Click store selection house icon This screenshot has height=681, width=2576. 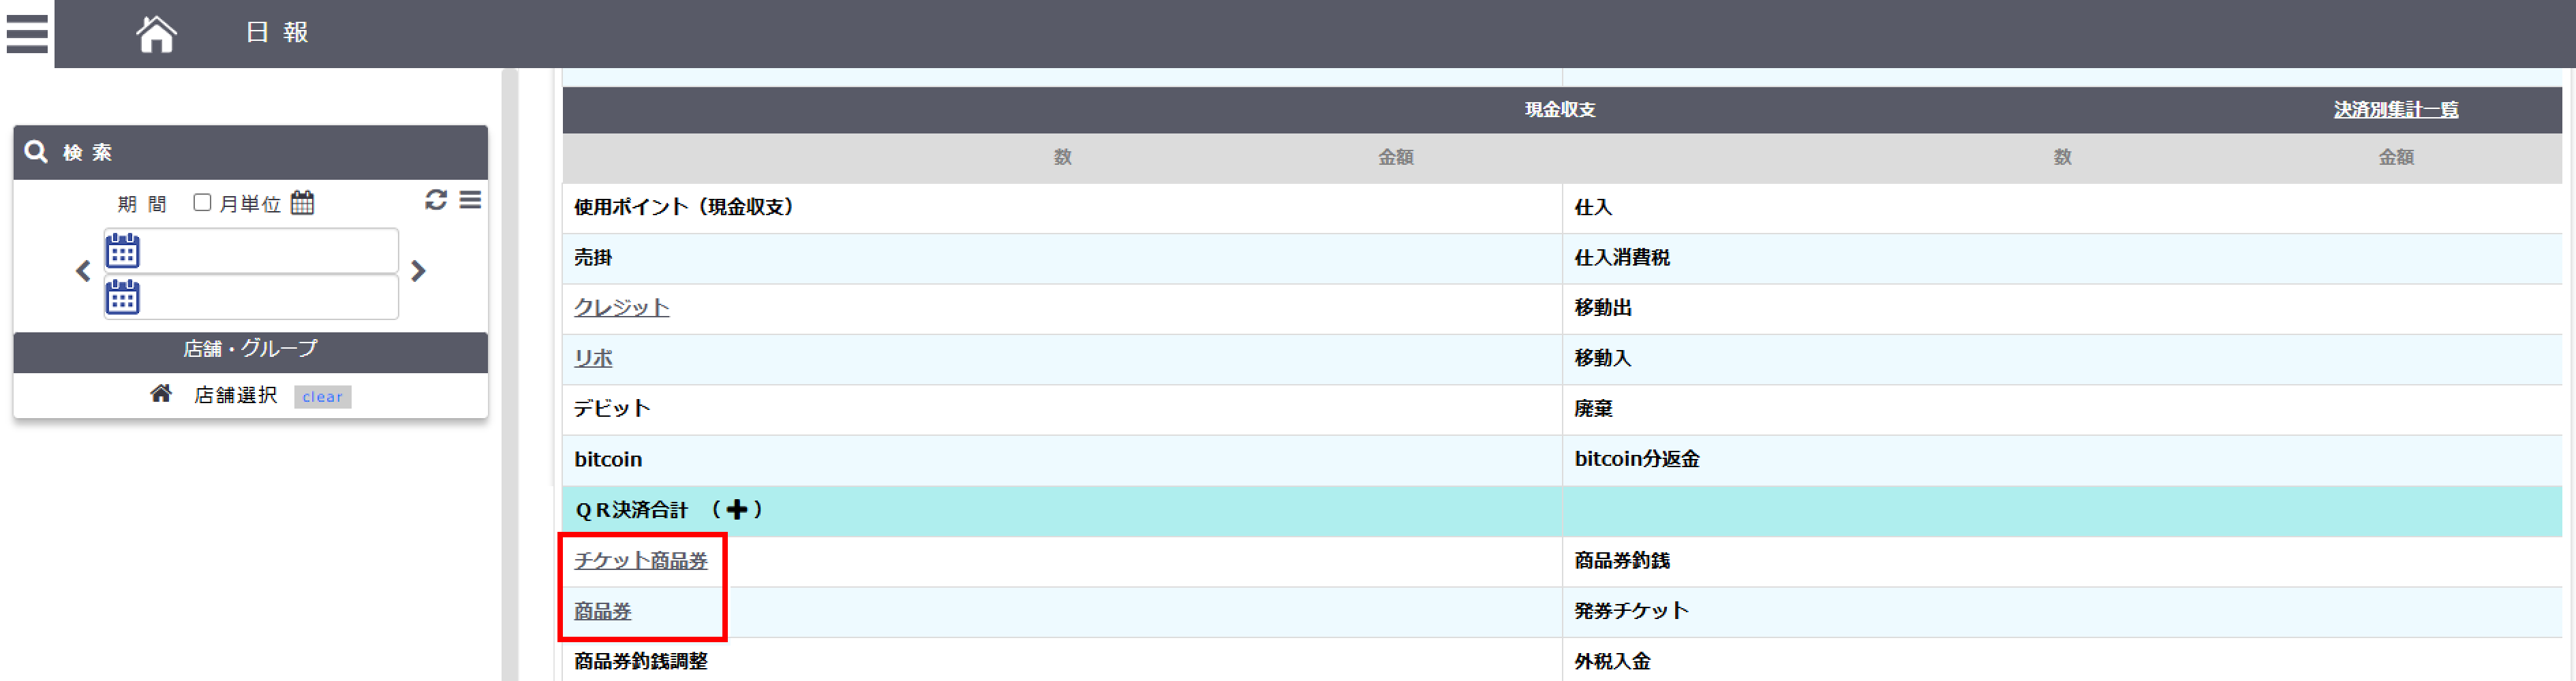click(161, 394)
